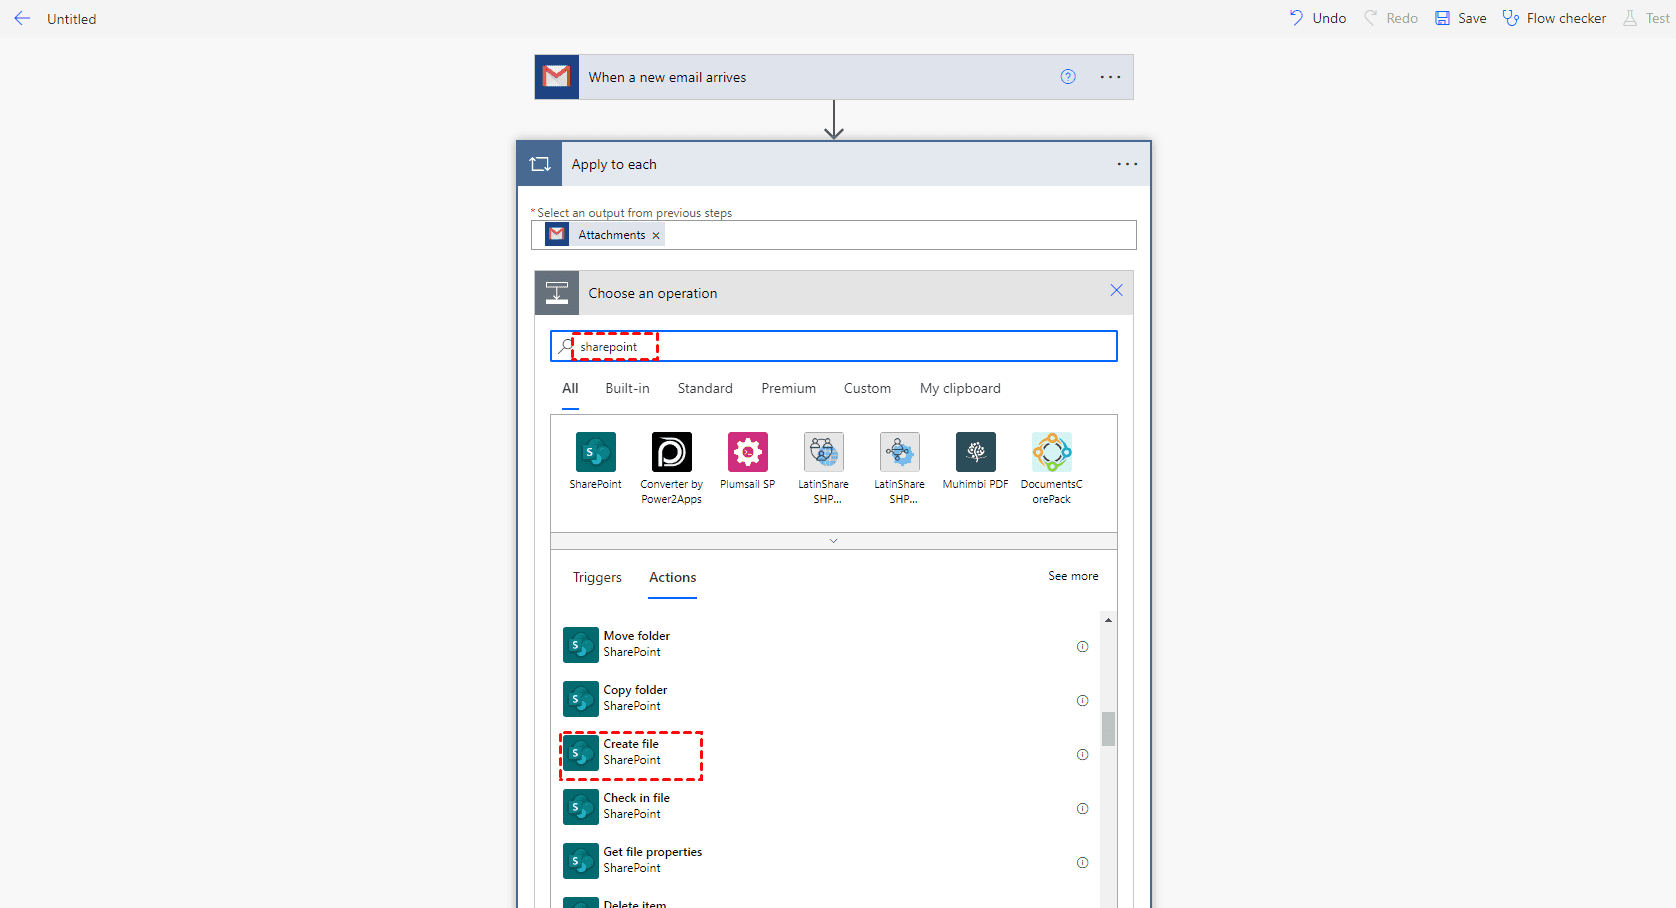Viewport: 1676px width, 908px height.
Task: Click the output selection input field
Action: (x=834, y=235)
